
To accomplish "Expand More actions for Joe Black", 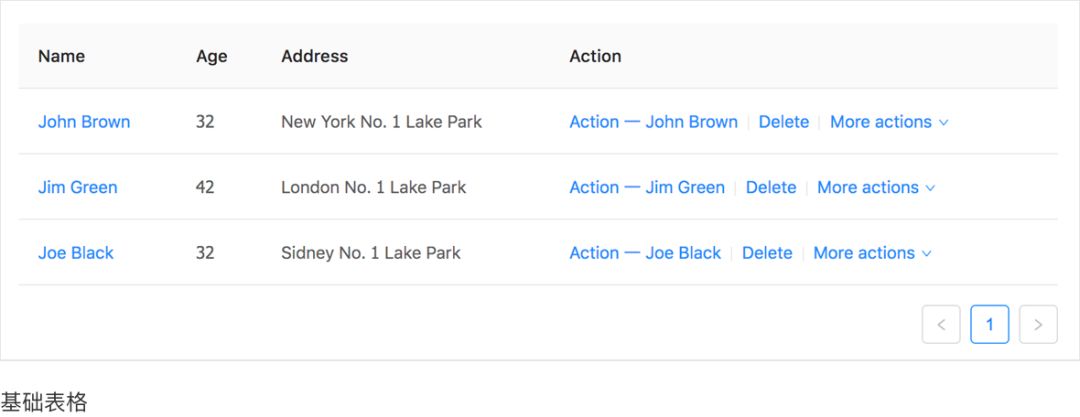I will (873, 253).
